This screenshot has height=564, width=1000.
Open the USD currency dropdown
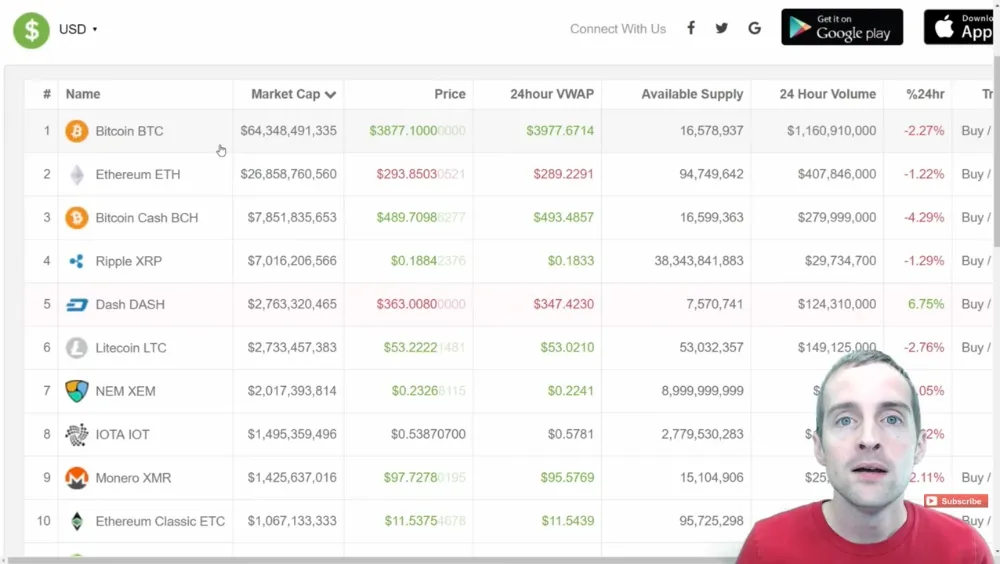click(x=78, y=29)
